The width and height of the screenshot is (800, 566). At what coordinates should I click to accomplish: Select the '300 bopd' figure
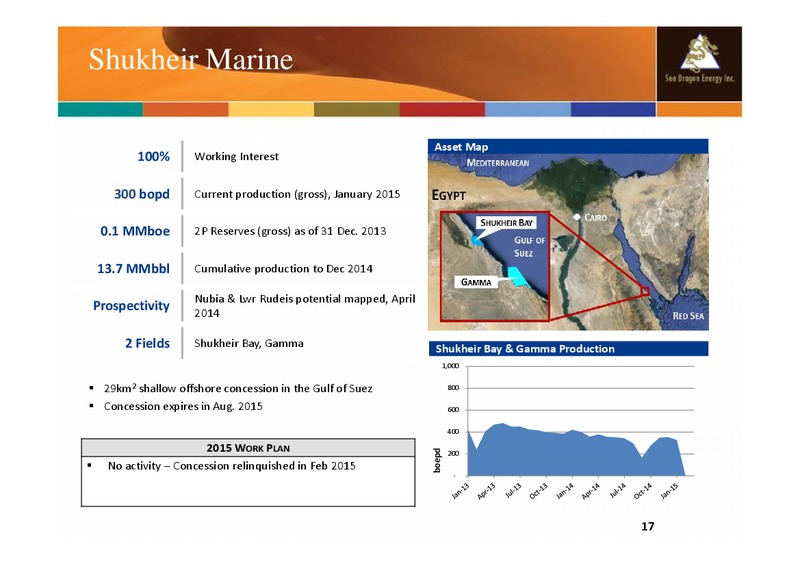pyautogui.click(x=142, y=194)
